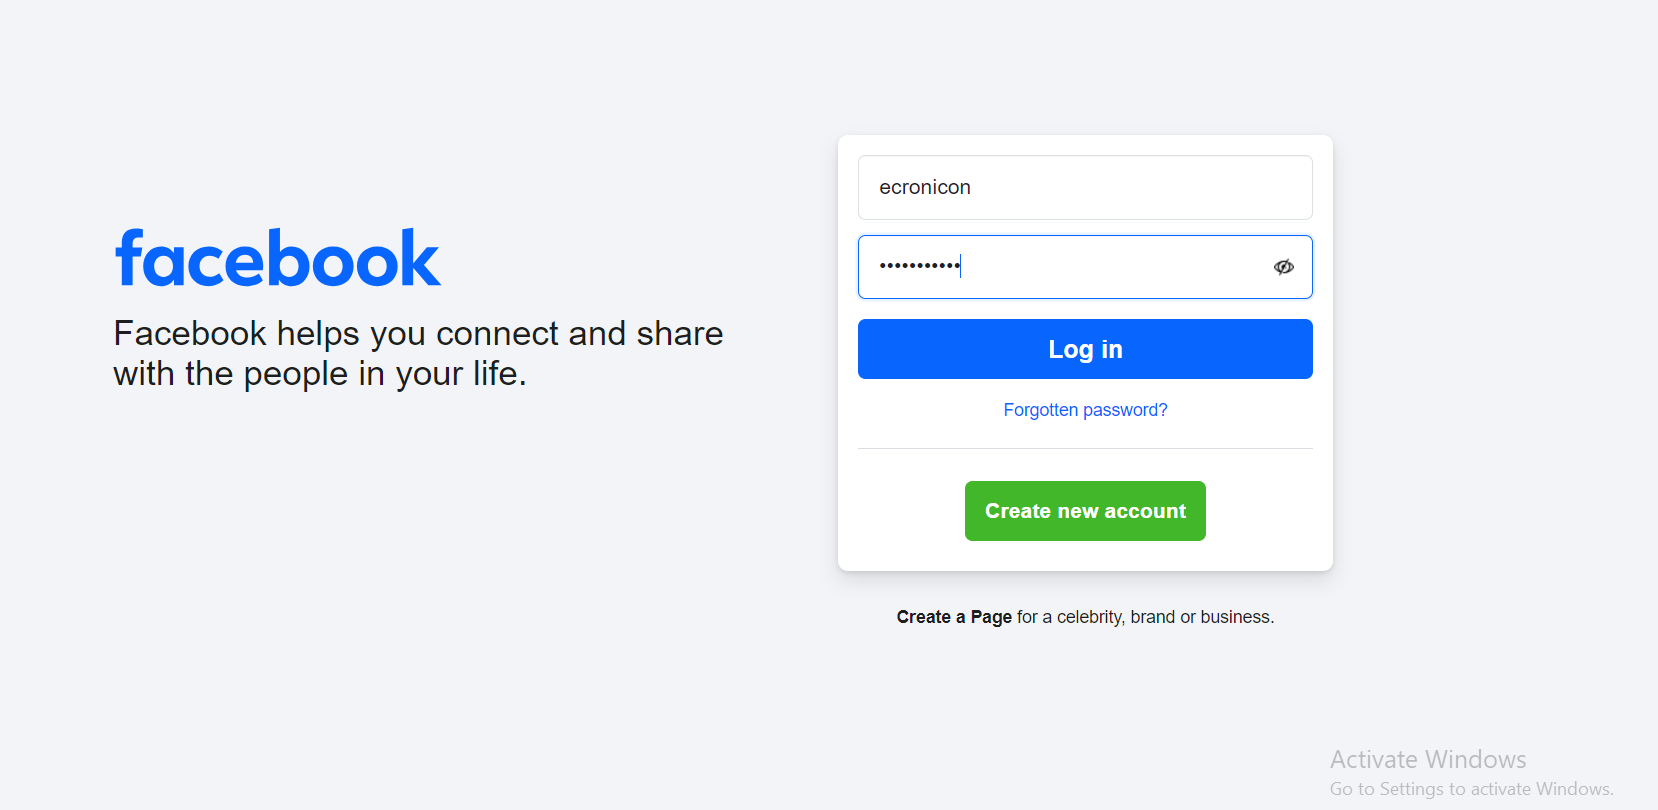Image resolution: width=1658 pixels, height=810 pixels.
Task: Click Create new account
Action: click(x=1085, y=510)
